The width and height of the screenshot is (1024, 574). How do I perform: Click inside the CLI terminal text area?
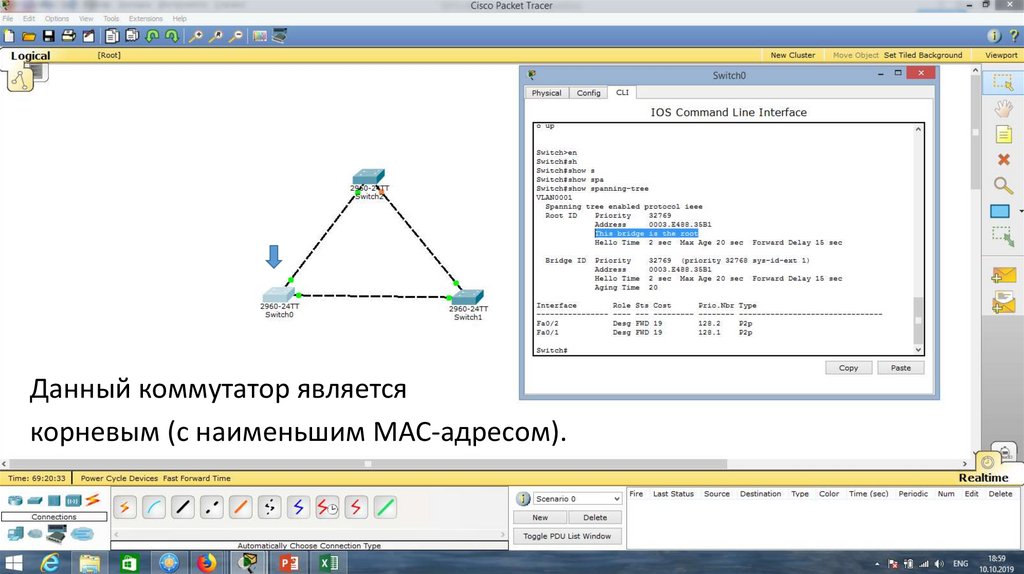coord(723,239)
